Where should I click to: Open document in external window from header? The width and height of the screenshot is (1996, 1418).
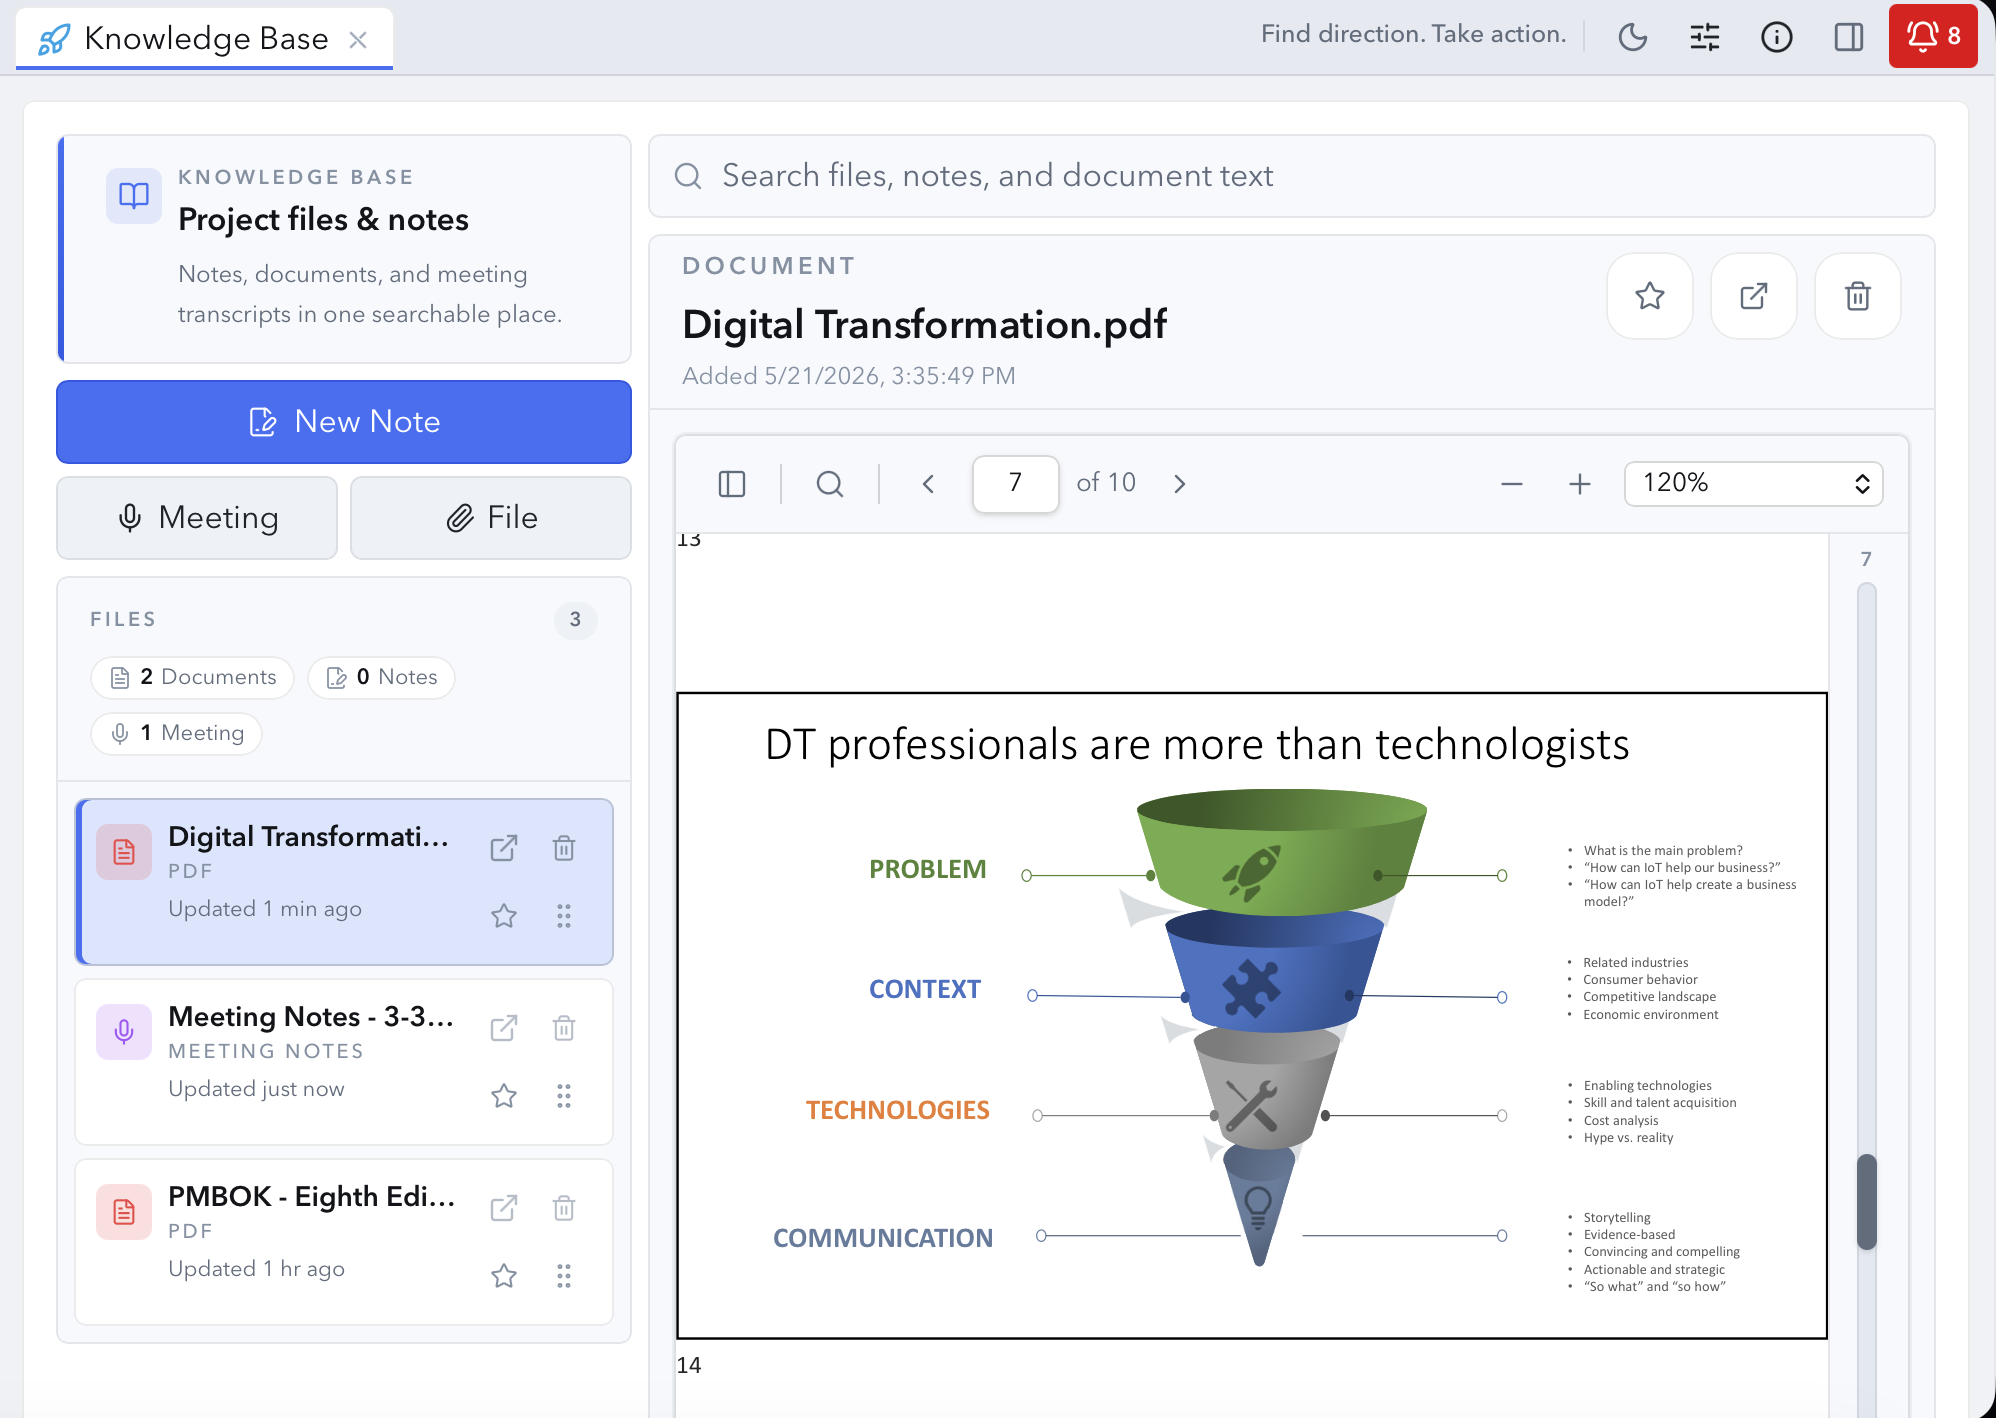click(1754, 296)
